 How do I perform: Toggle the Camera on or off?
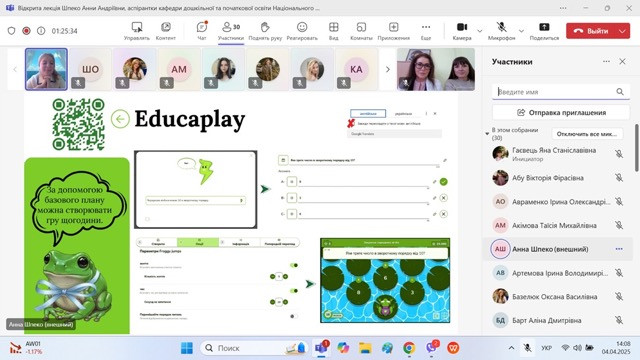pyautogui.click(x=462, y=27)
